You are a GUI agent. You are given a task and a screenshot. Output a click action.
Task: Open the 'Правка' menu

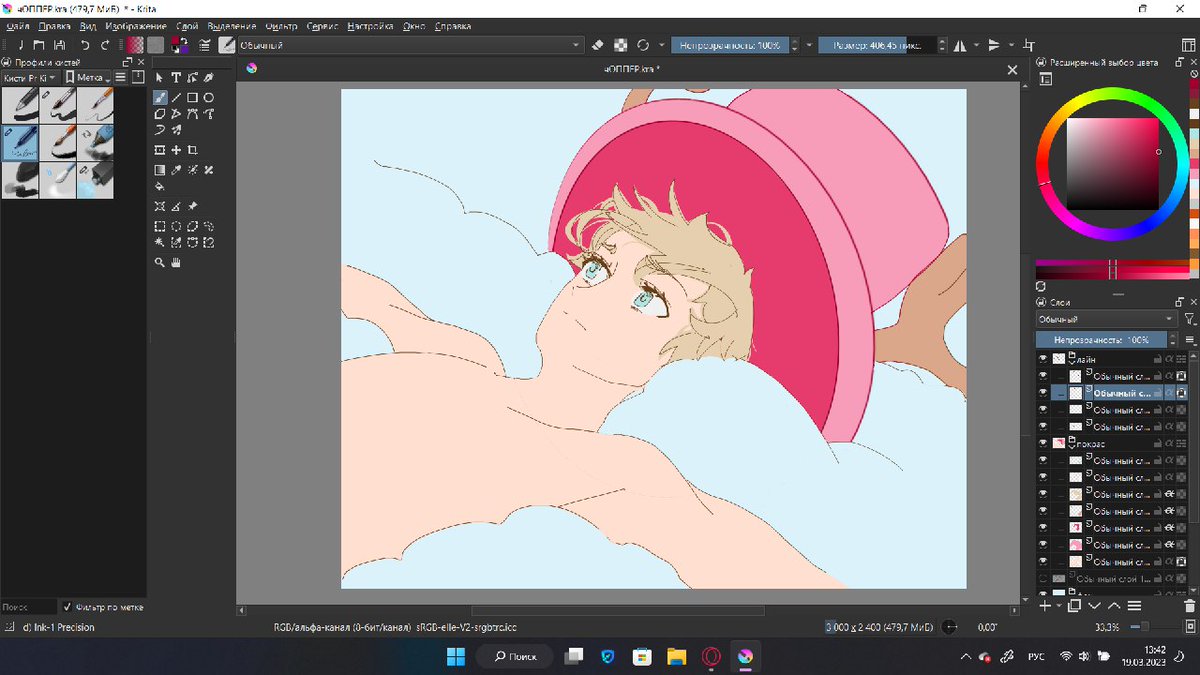(54, 26)
